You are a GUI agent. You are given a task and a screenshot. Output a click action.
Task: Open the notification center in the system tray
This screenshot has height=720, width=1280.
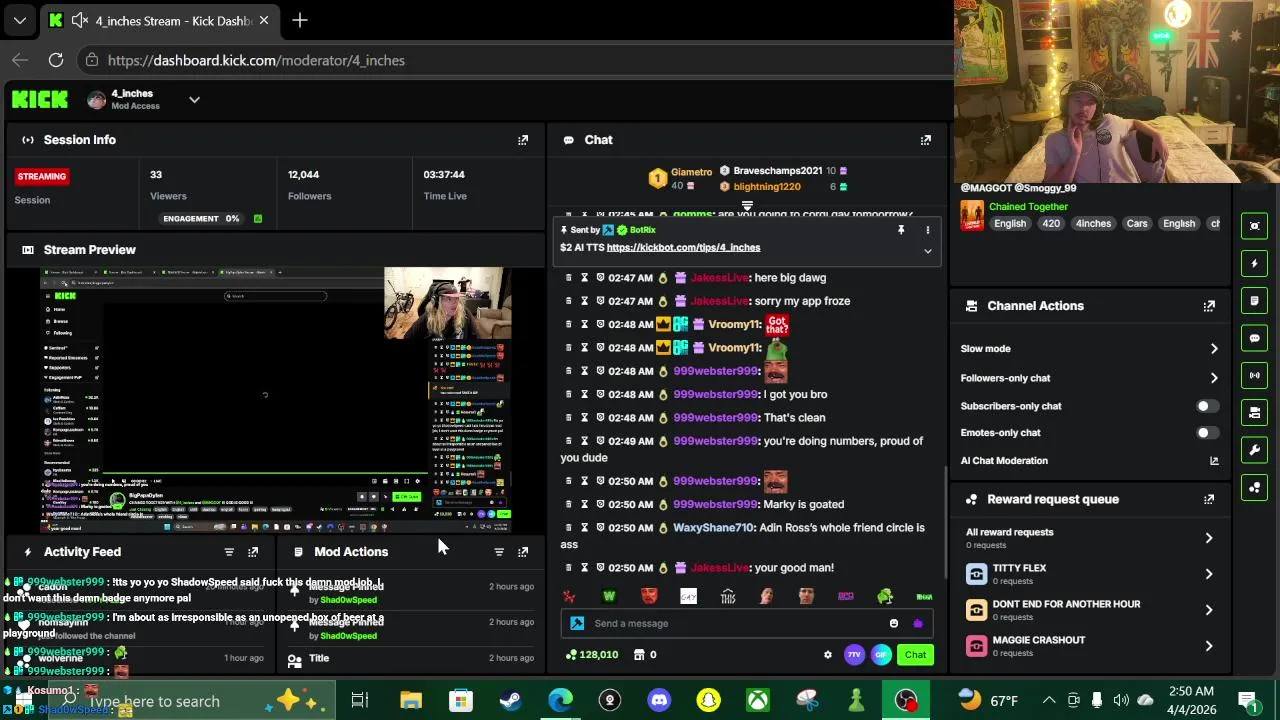point(1247,700)
